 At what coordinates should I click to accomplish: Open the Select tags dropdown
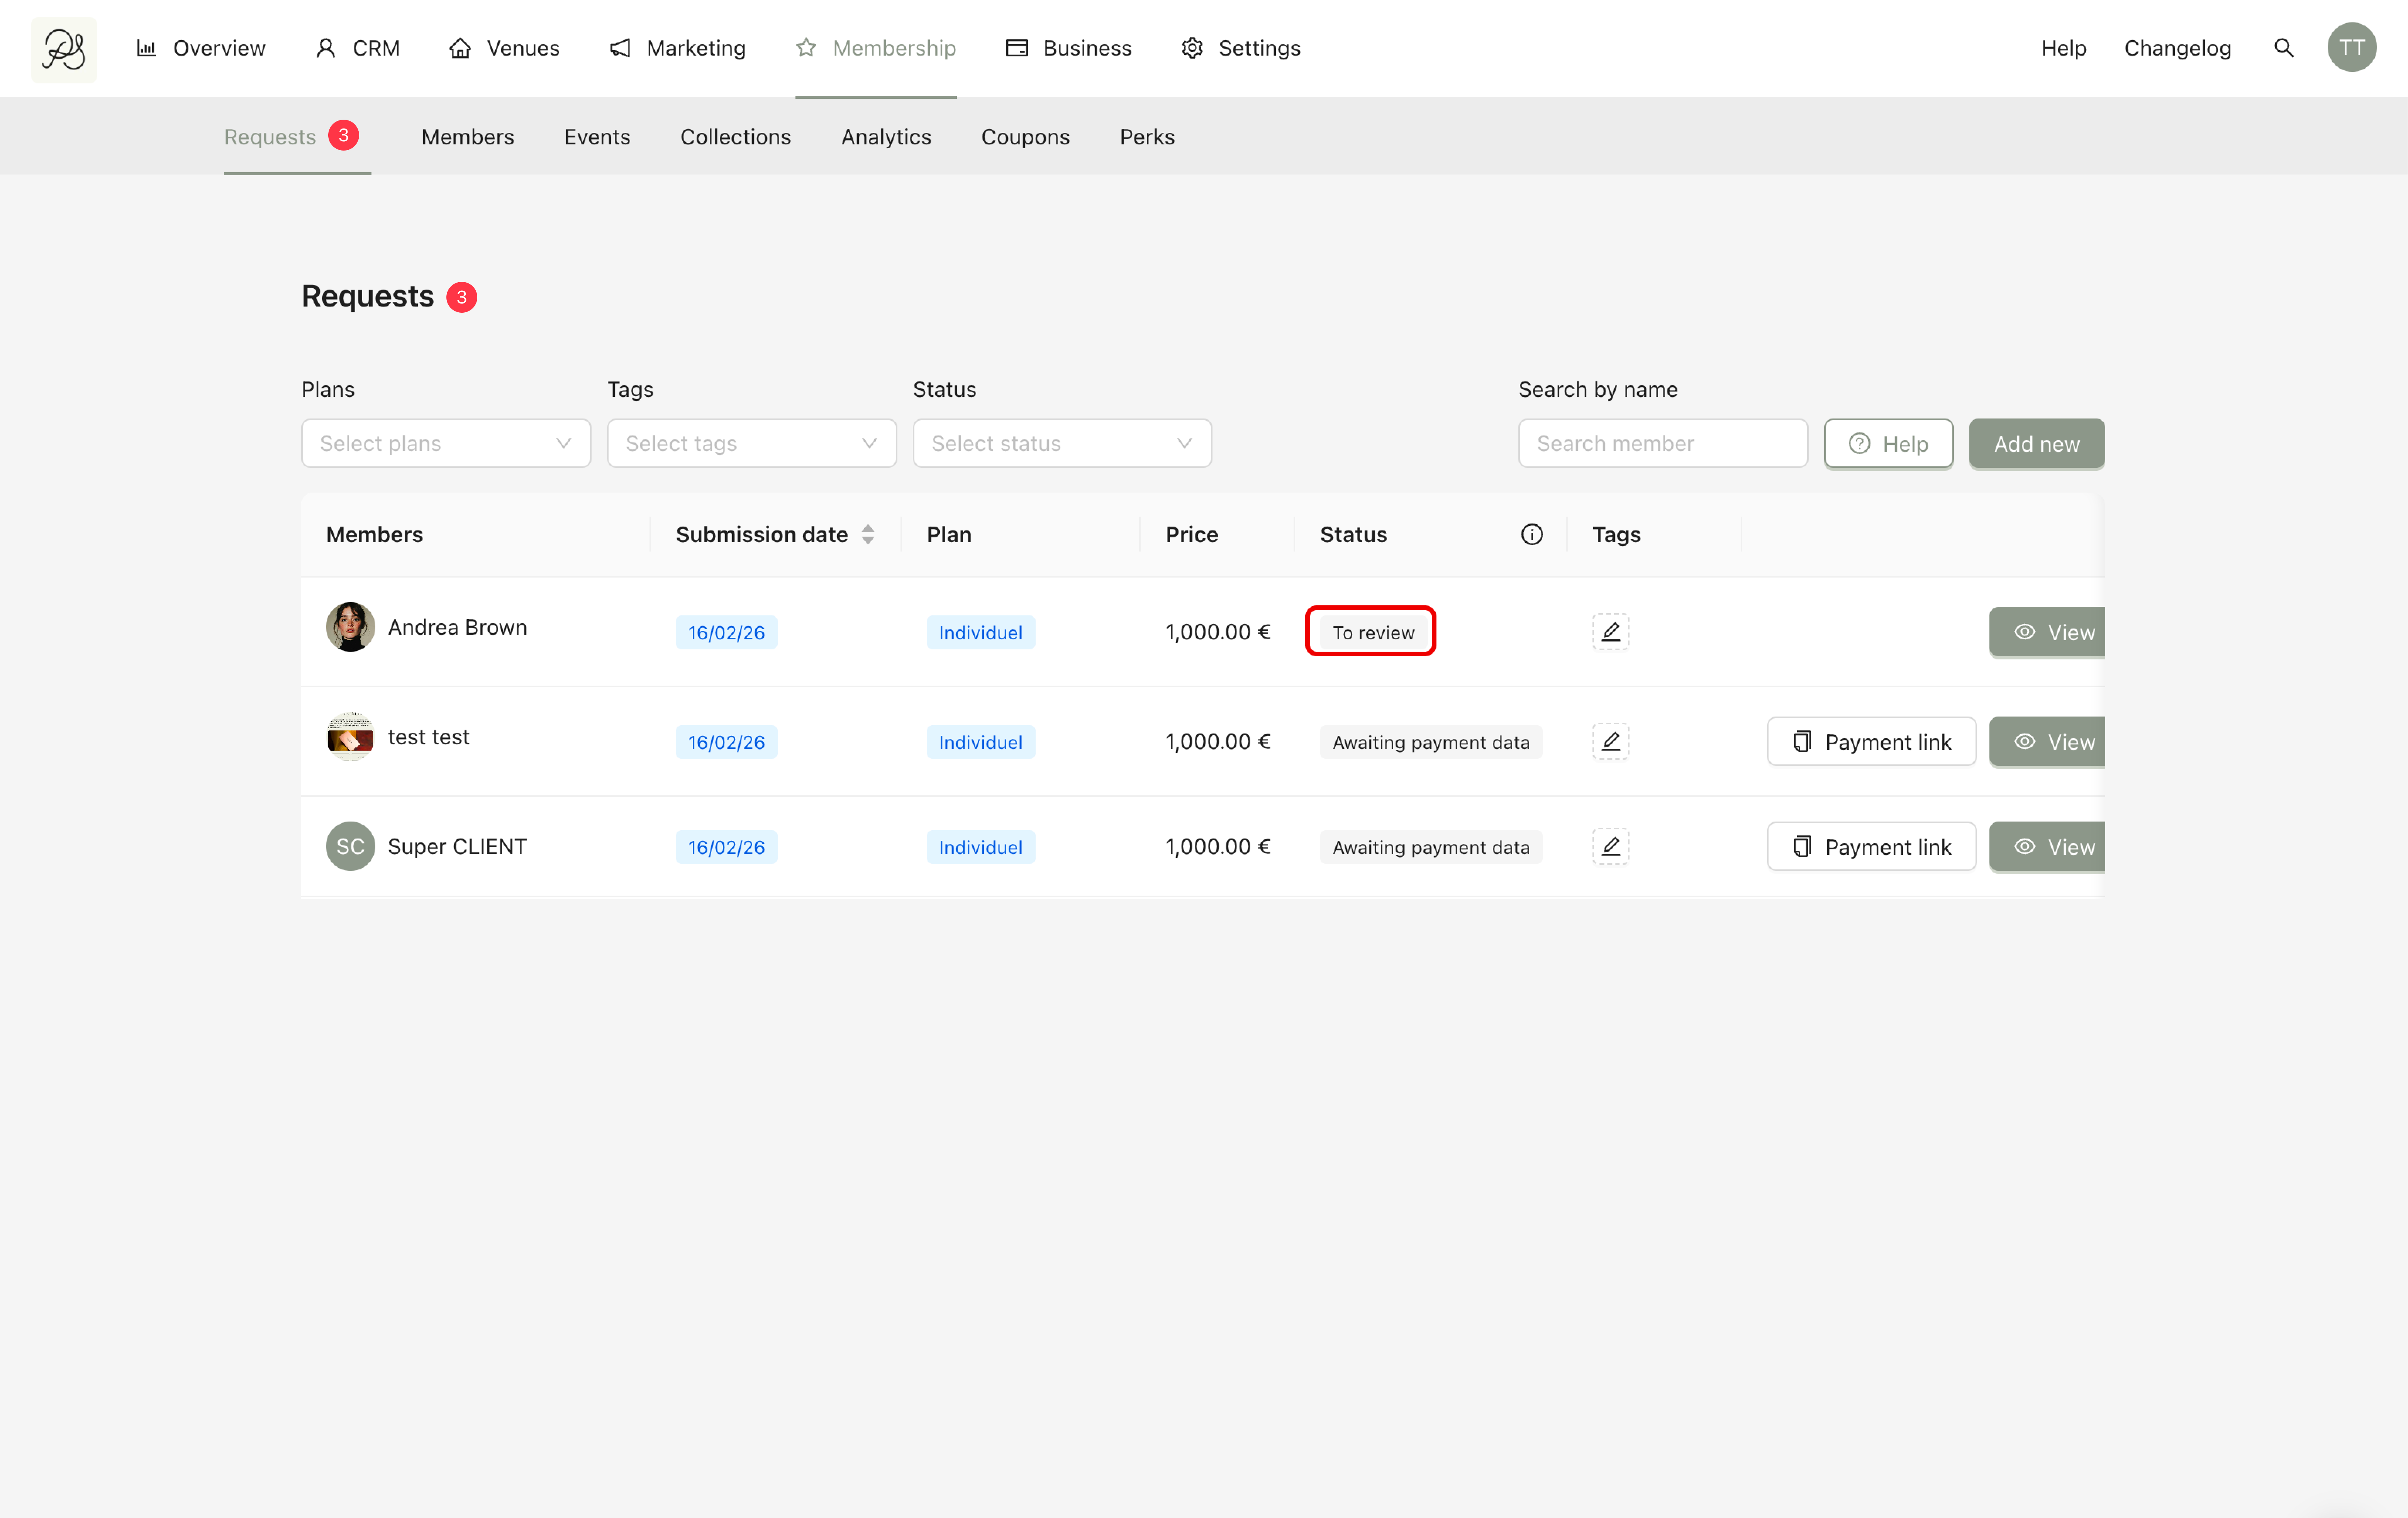point(751,443)
